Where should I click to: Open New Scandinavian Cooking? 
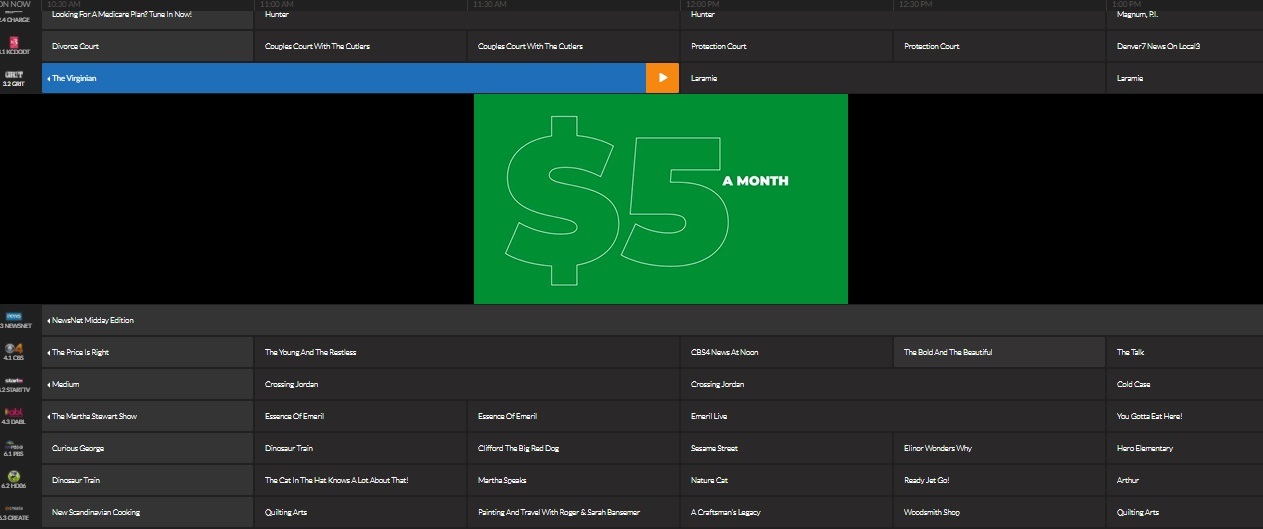[147, 512]
